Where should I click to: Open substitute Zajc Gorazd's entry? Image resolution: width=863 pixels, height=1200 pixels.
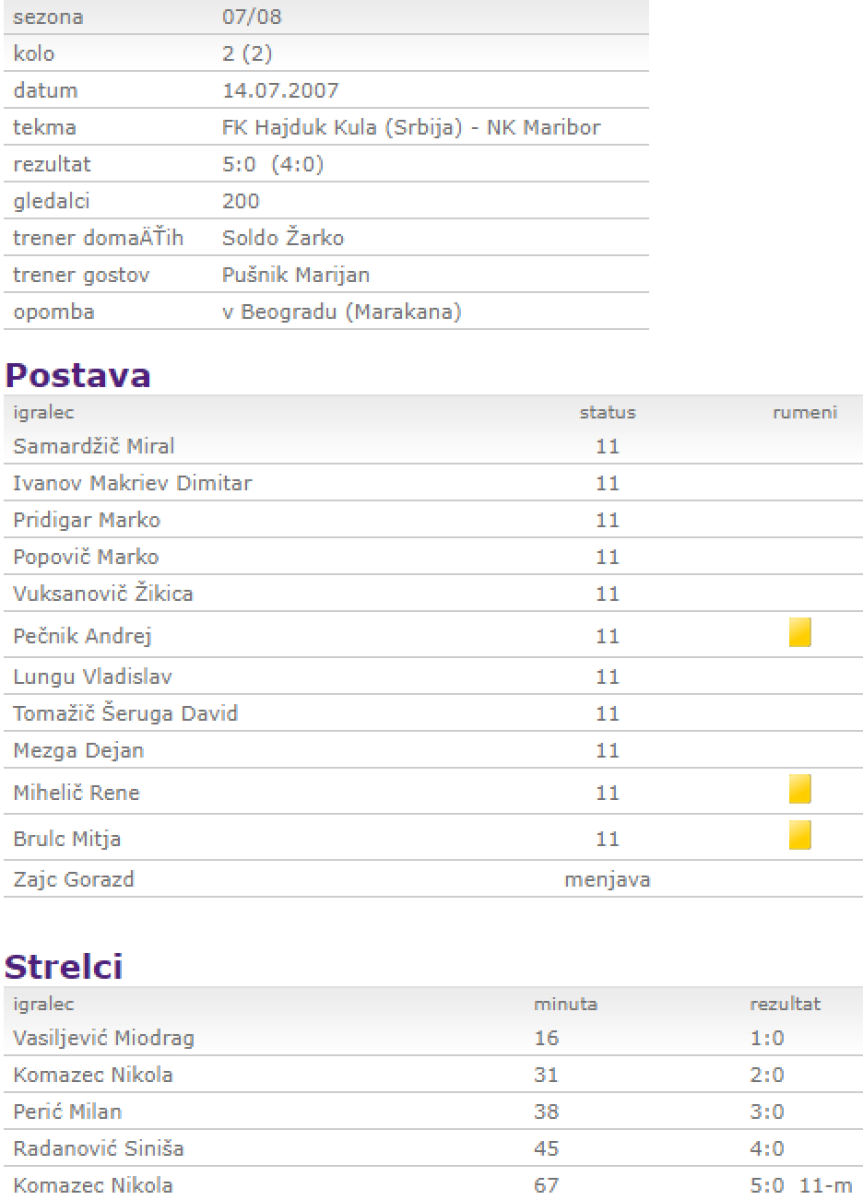(74, 880)
